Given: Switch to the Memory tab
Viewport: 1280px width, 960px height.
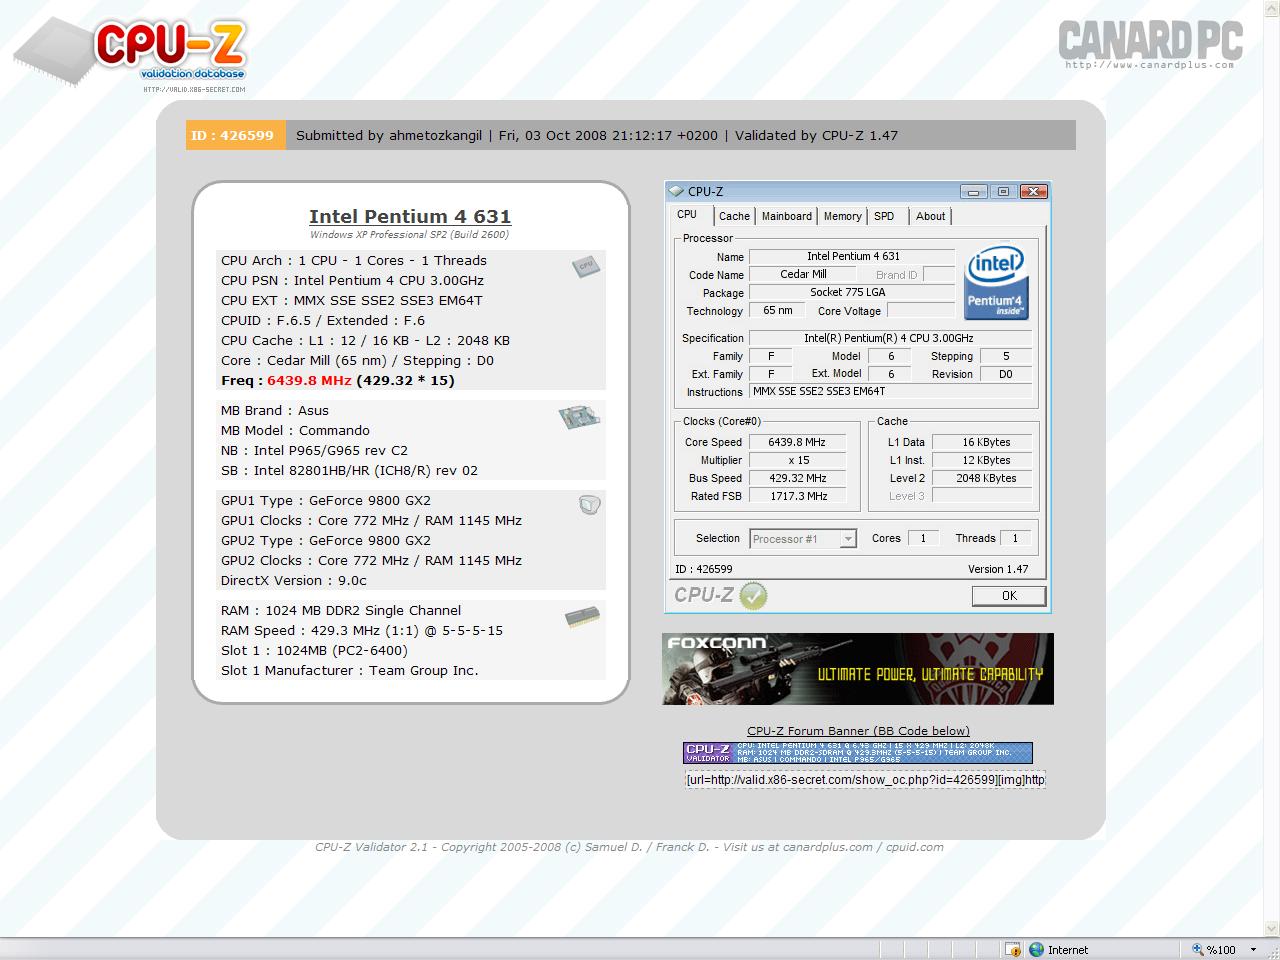Looking at the screenshot, I should (x=843, y=216).
